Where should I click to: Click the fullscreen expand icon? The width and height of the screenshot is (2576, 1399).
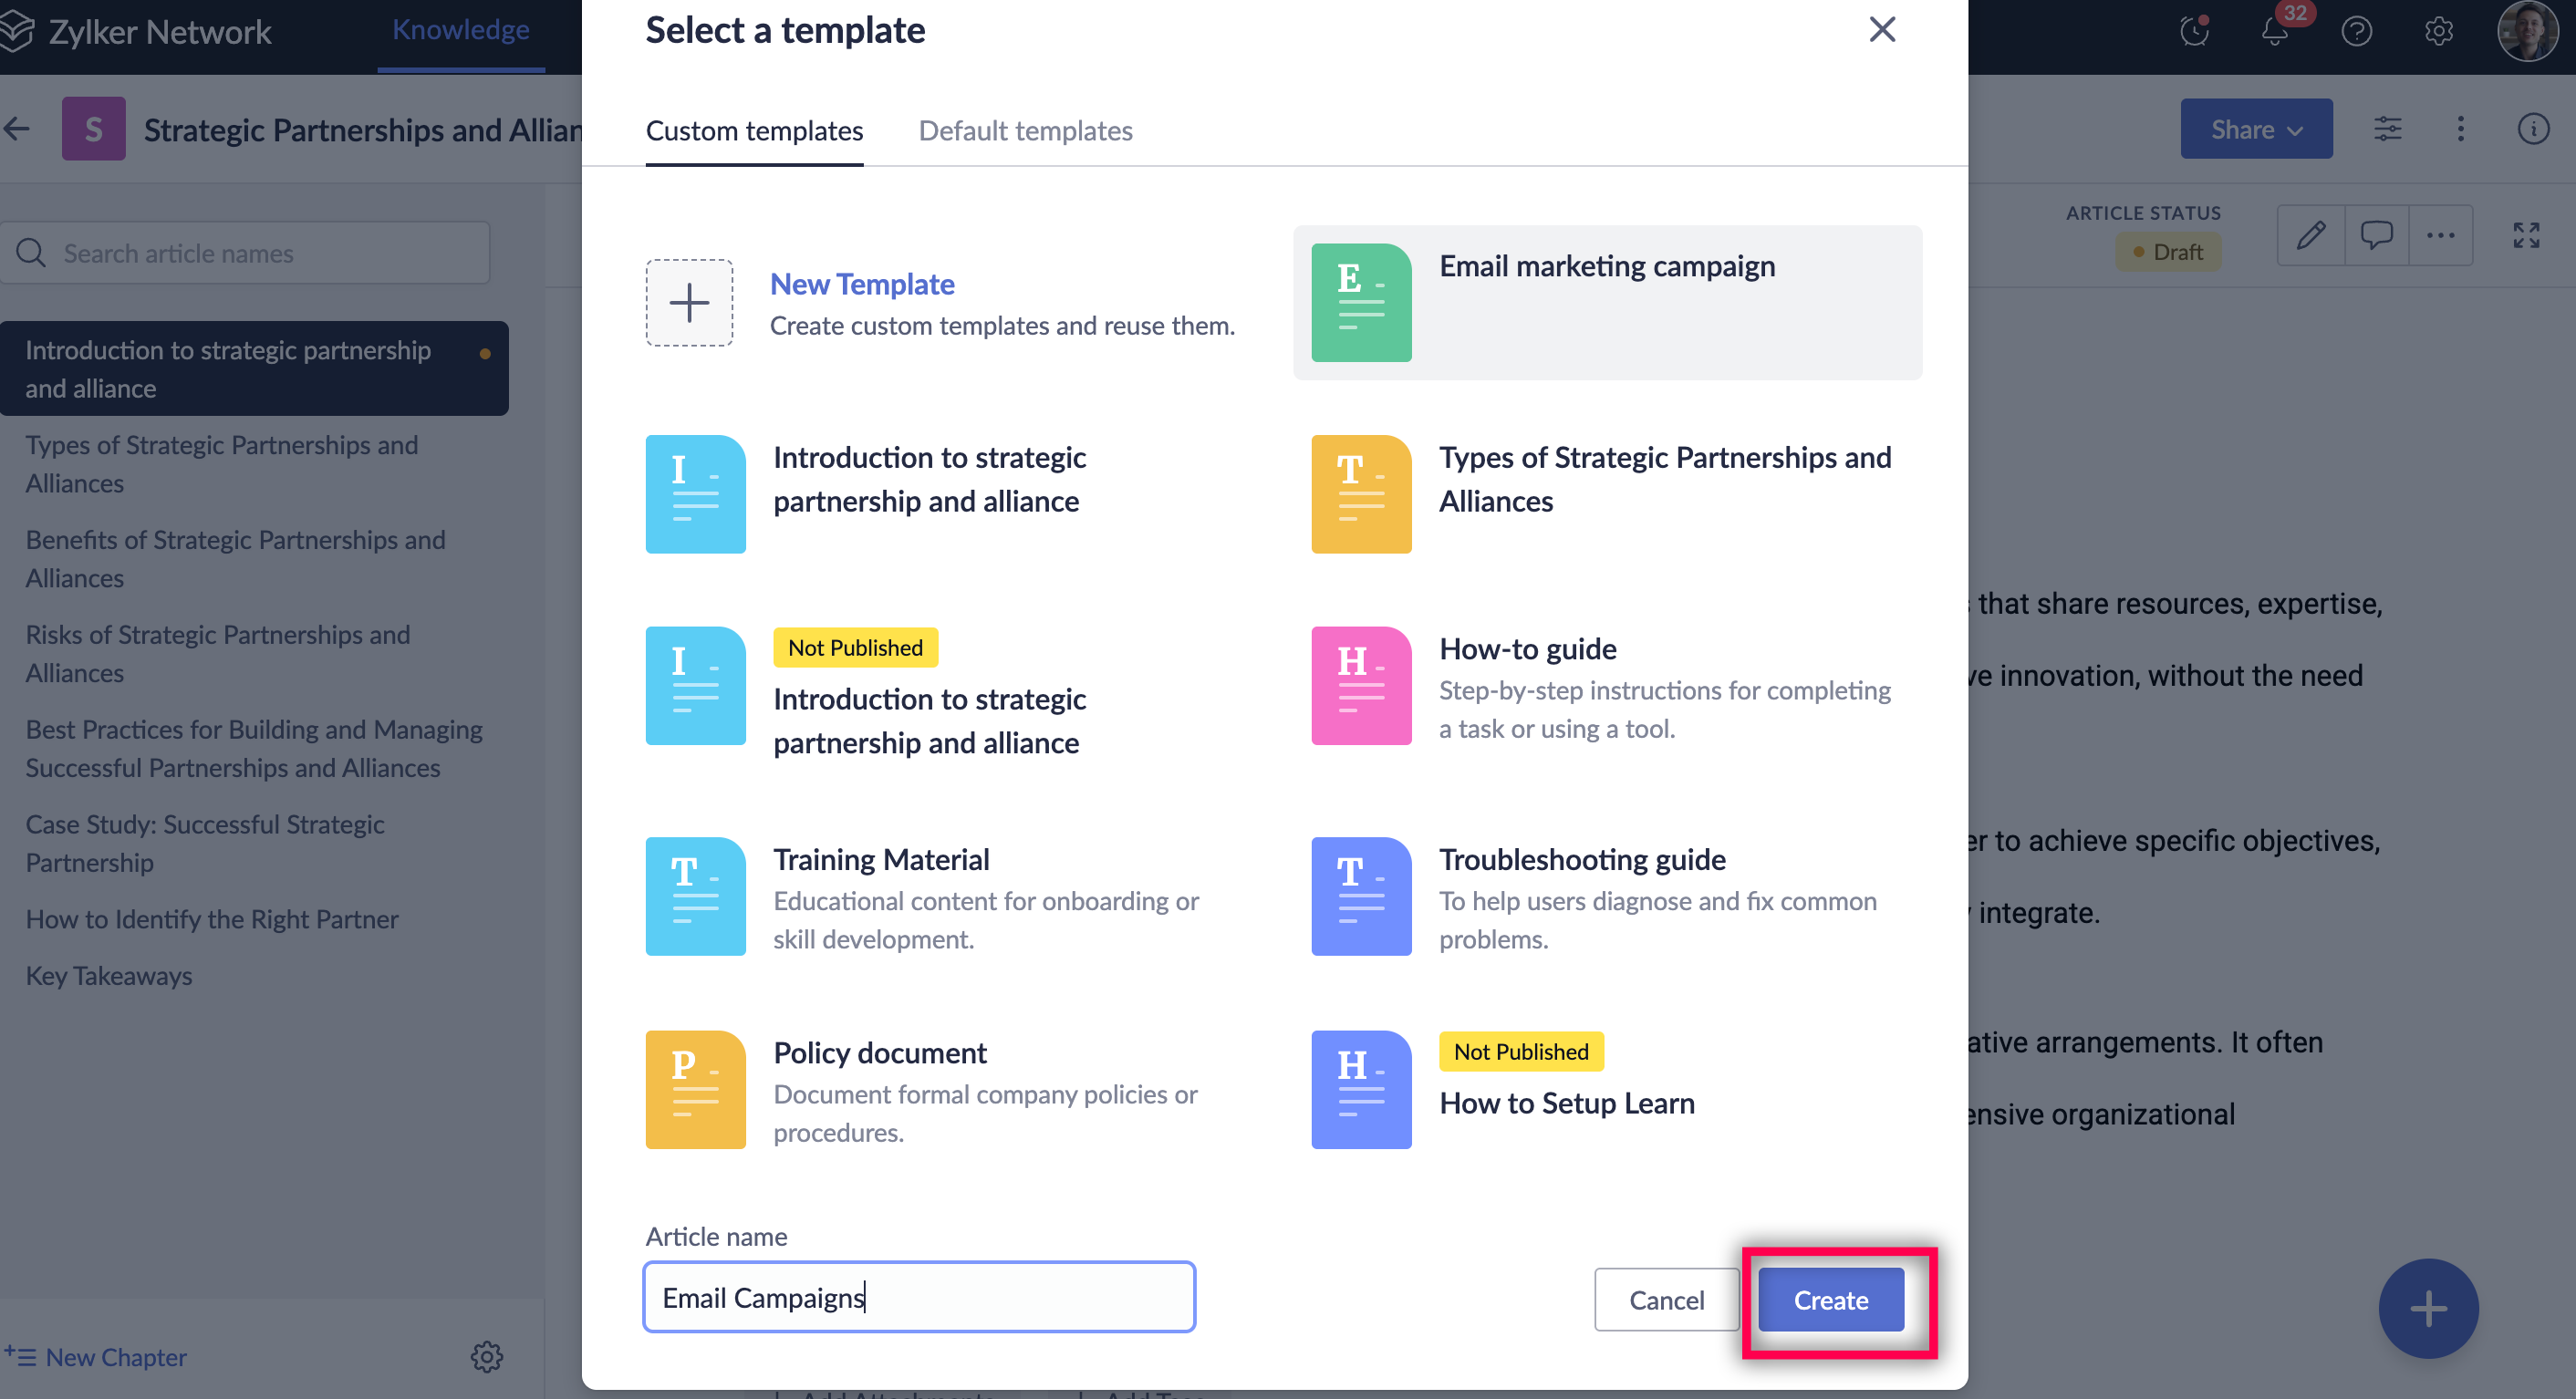(x=2526, y=236)
